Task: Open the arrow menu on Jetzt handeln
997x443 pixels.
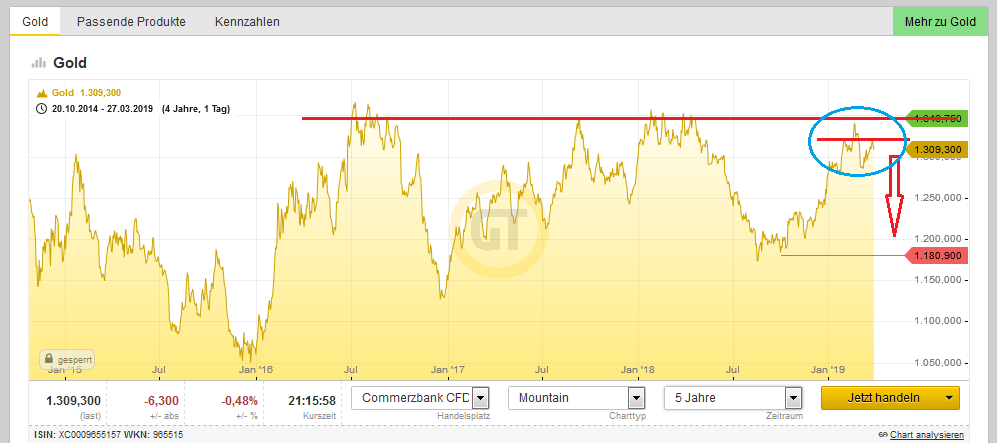Action: pos(949,399)
